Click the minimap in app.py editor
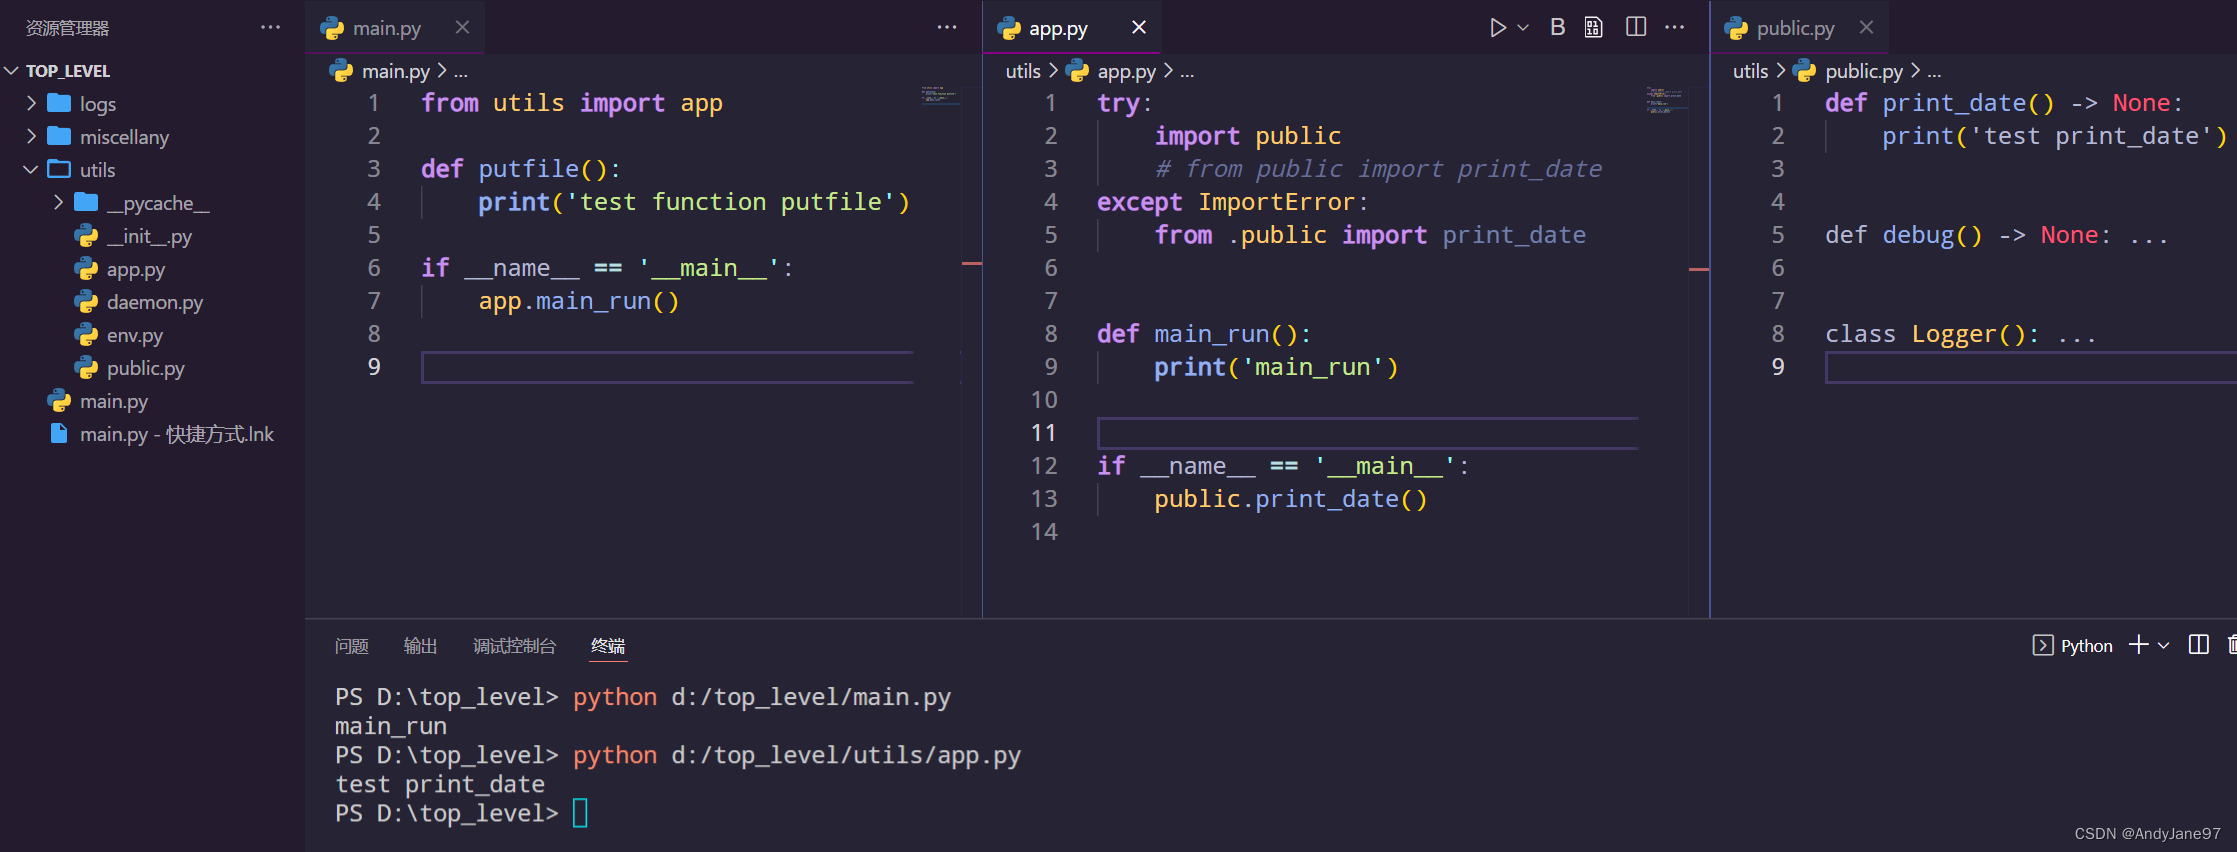2237x852 pixels. pos(1665,99)
